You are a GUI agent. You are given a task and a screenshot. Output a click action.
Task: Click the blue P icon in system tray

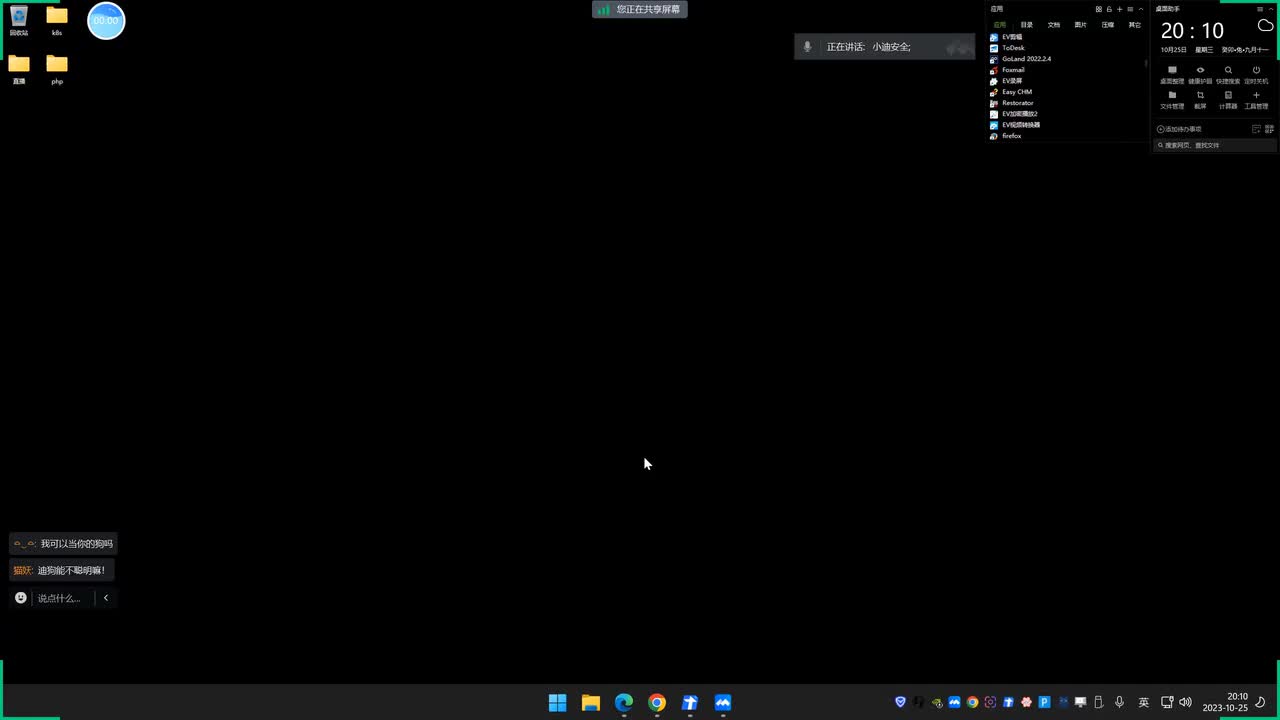click(x=1044, y=703)
